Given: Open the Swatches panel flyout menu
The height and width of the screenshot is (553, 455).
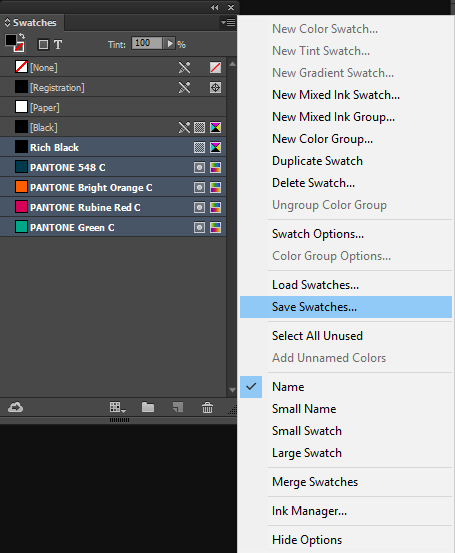Looking at the screenshot, I should [x=228, y=23].
